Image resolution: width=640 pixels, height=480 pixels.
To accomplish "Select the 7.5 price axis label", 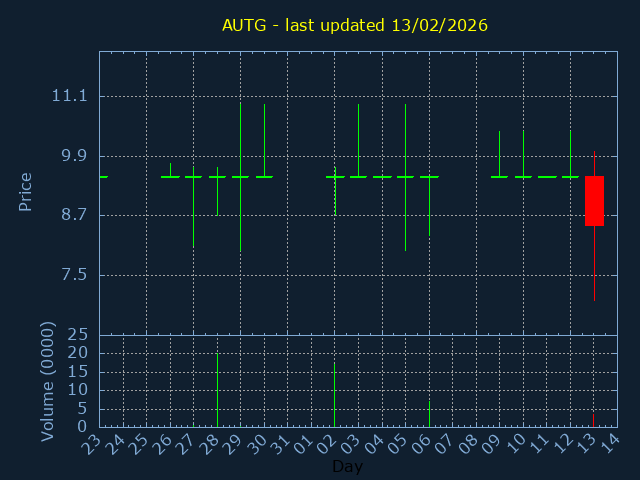I will point(74,275).
